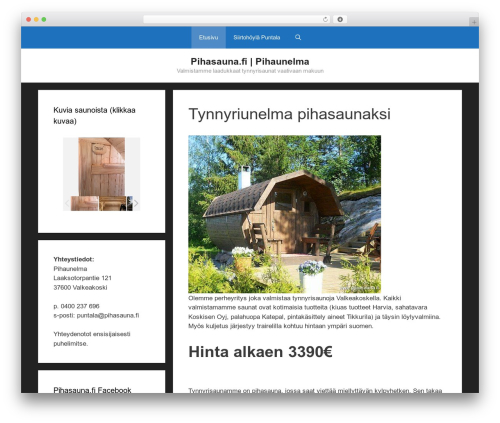Click the Hinta alkaen 3390€ heading
Viewport: 500px width, 423px height.
pyautogui.click(x=260, y=352)
